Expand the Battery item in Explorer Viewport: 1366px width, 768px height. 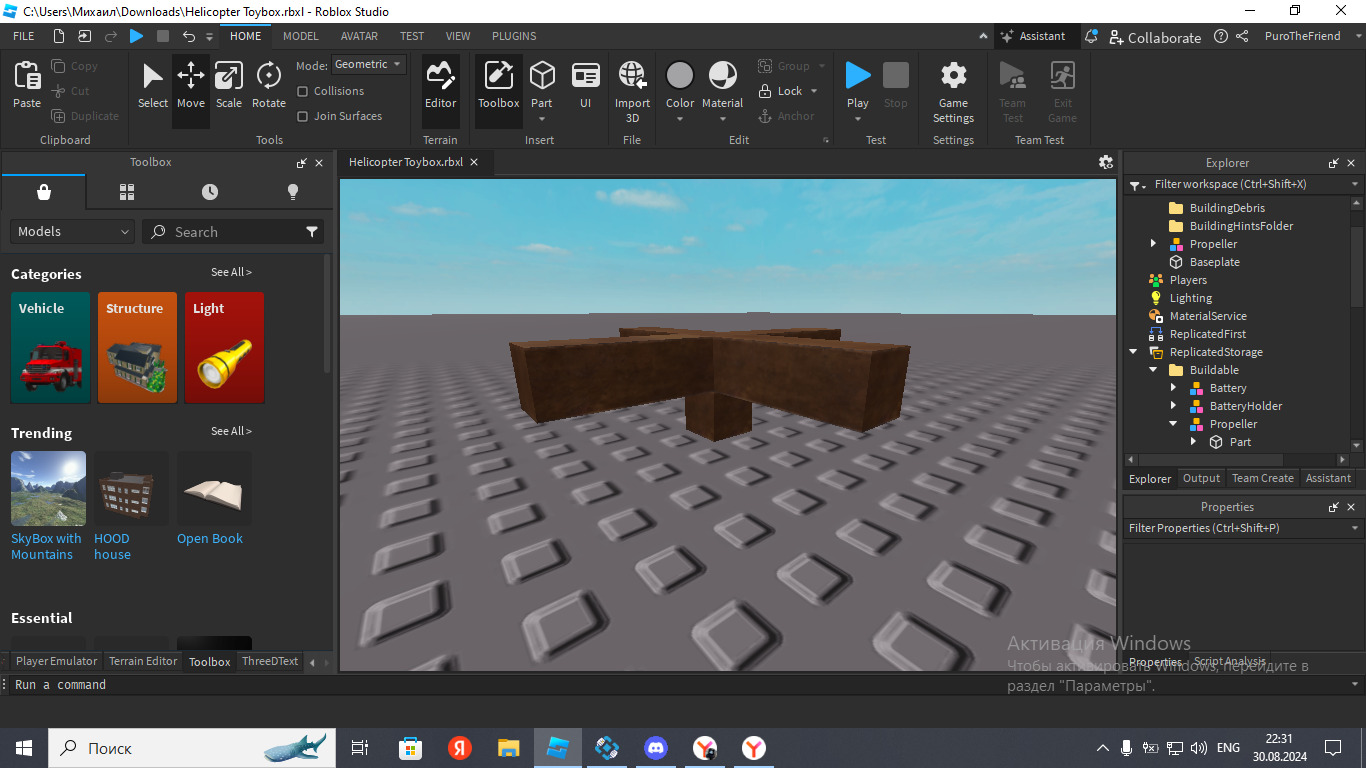click(x=1173, y=388)
